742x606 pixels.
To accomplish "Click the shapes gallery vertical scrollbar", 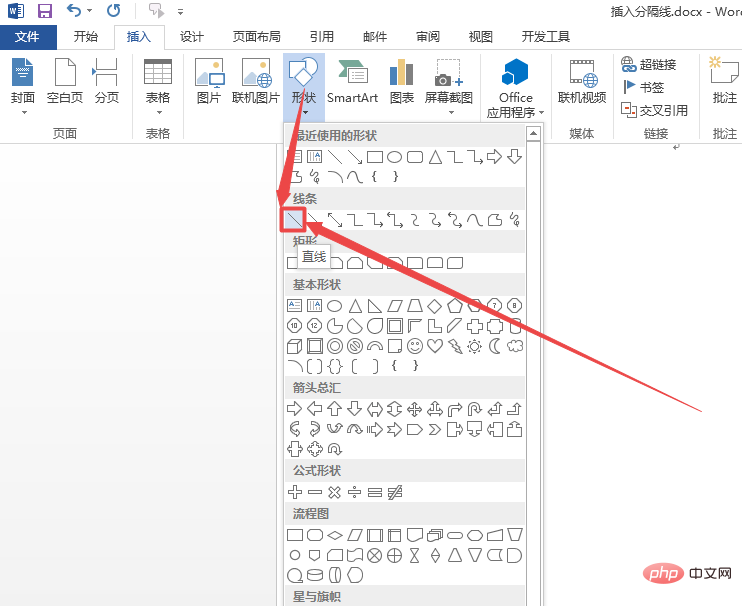I will (535, 370).
